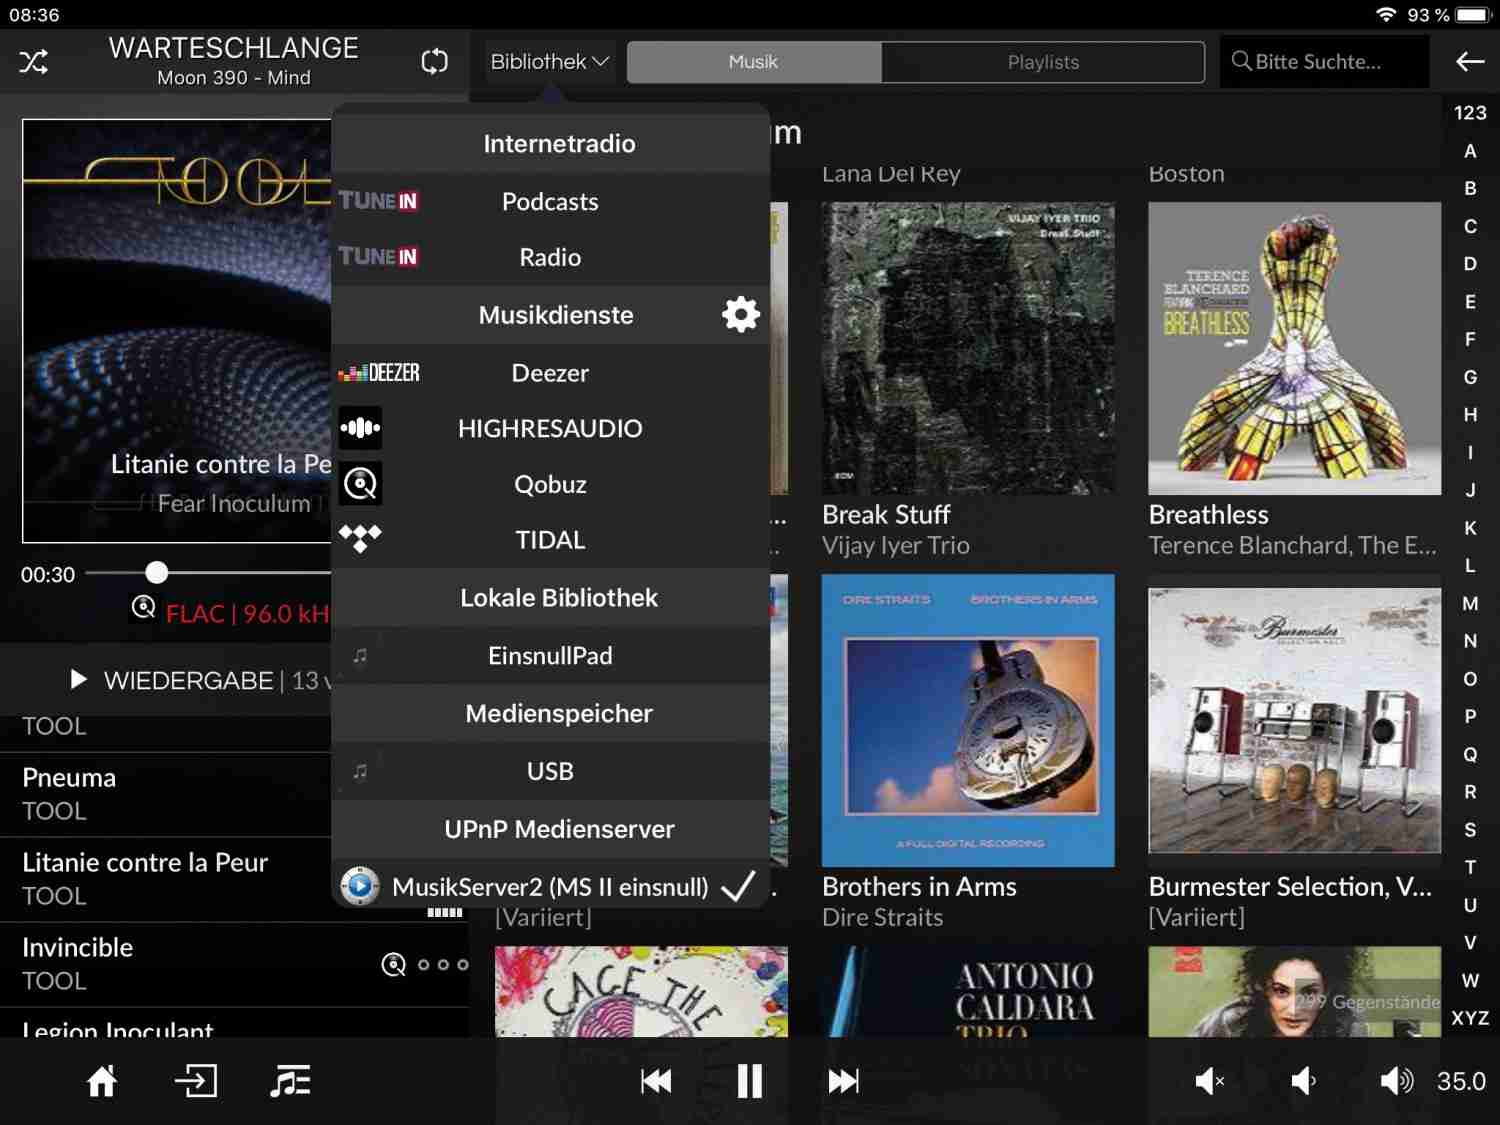Switch to the Musik tab
This screenshot has height=1125, width=1500.
coord(754,62)
